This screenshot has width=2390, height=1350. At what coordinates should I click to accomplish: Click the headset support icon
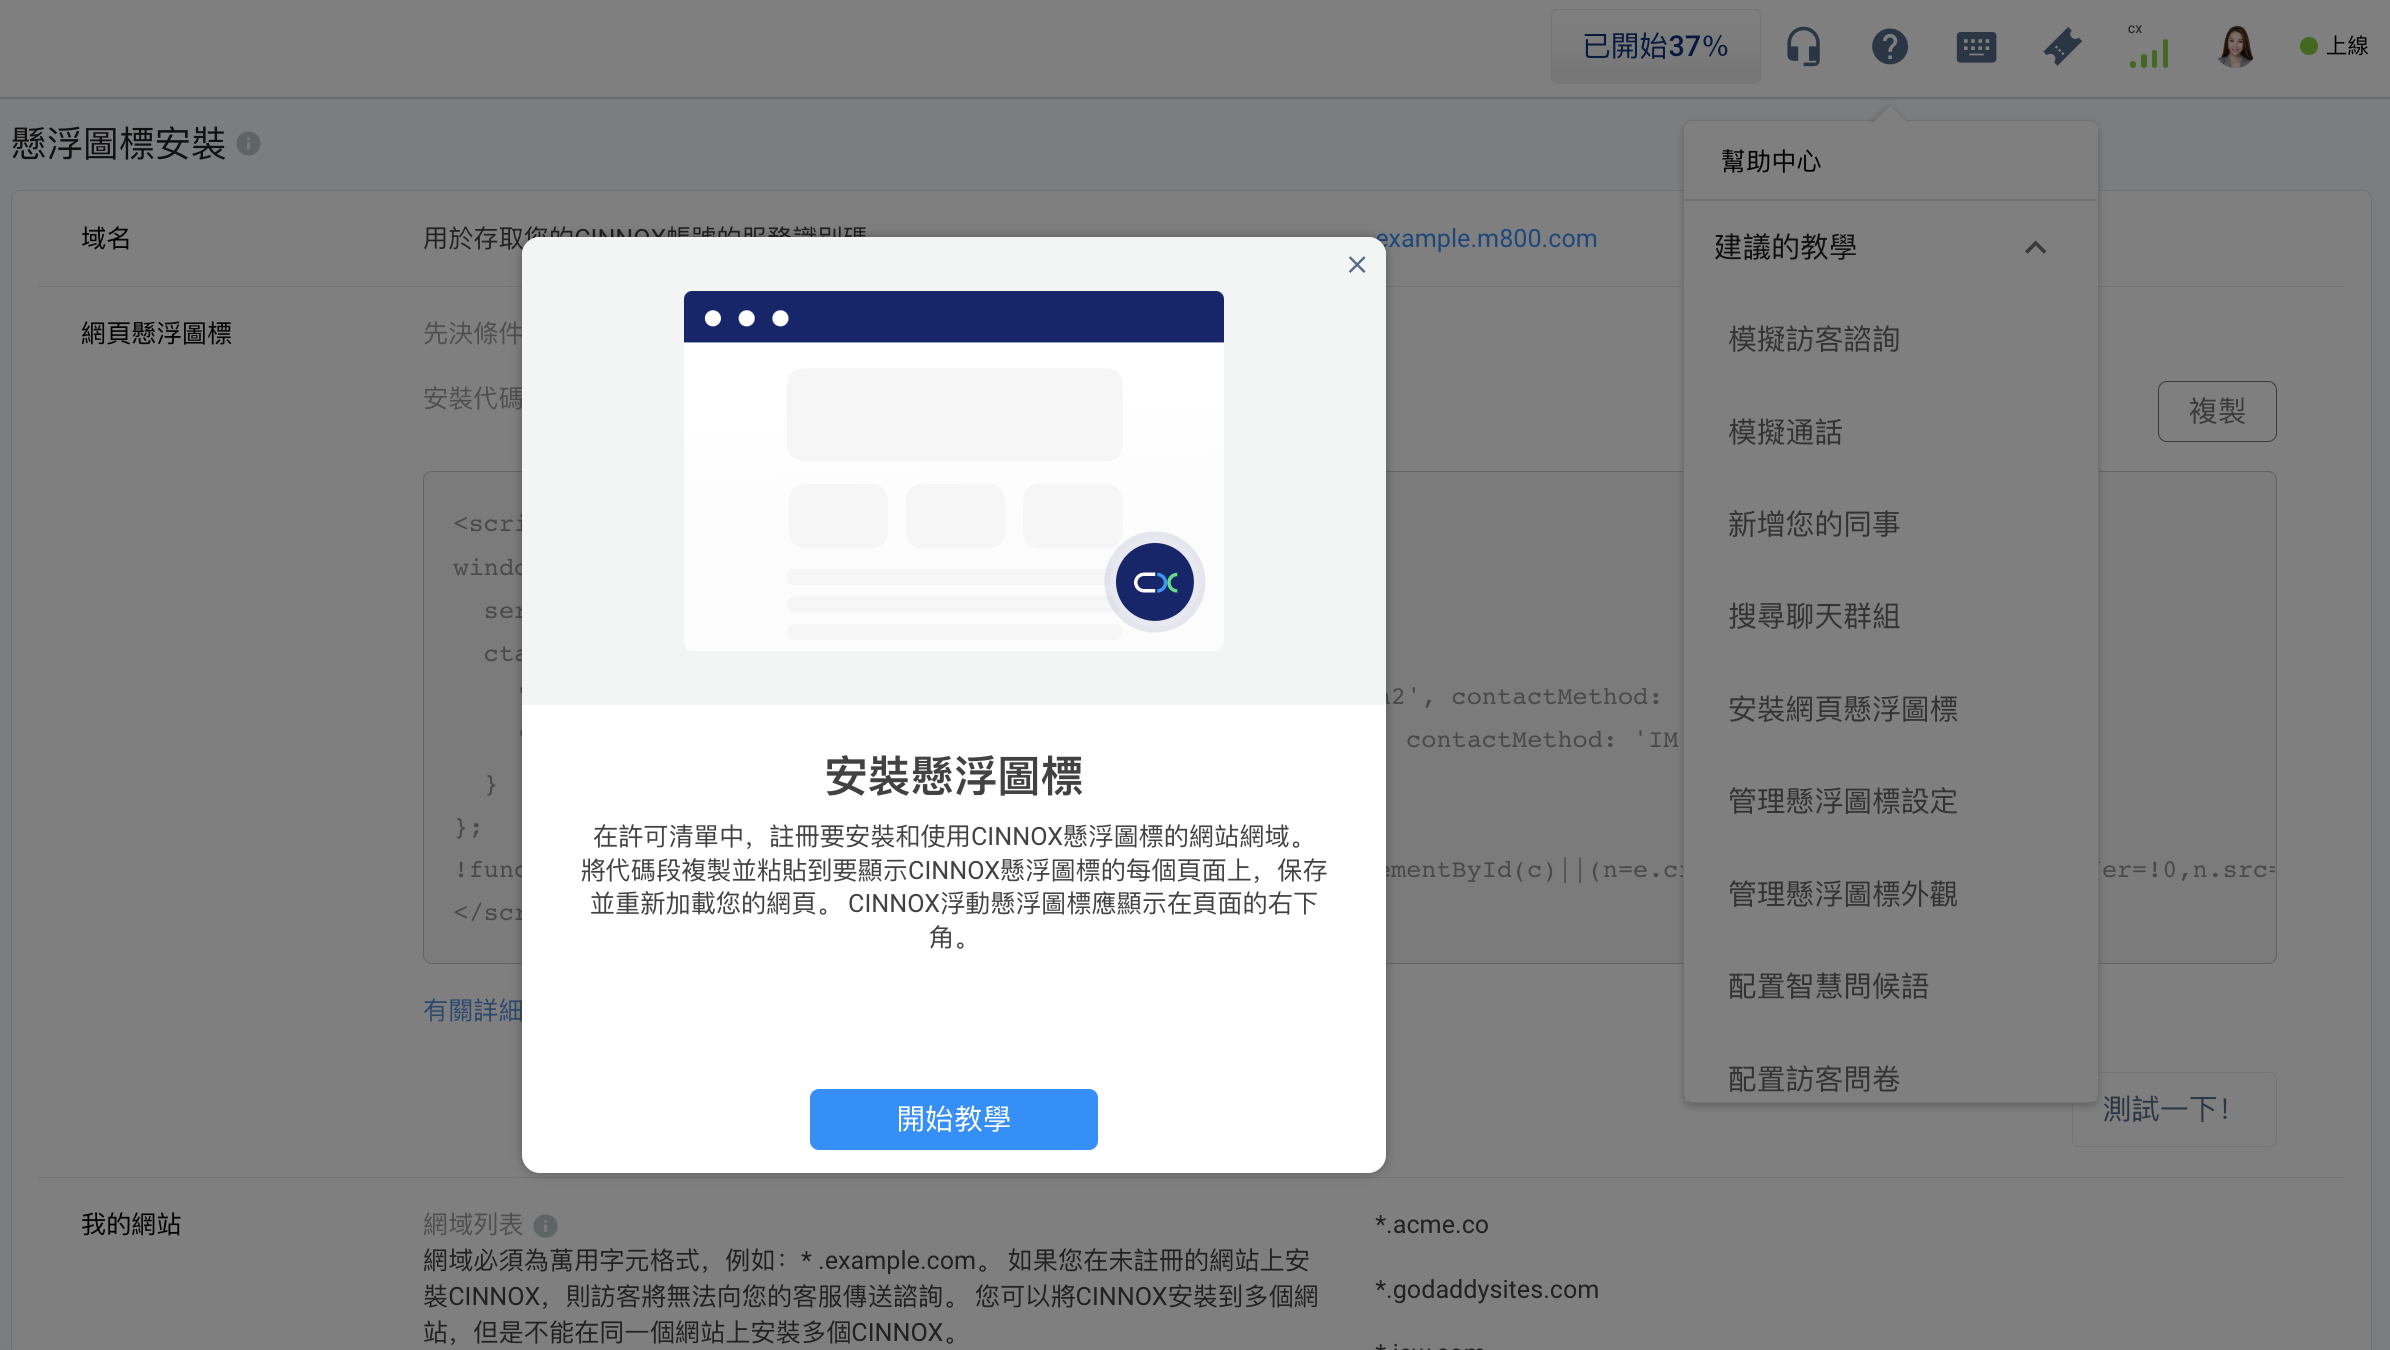[x=1803, y=46]
